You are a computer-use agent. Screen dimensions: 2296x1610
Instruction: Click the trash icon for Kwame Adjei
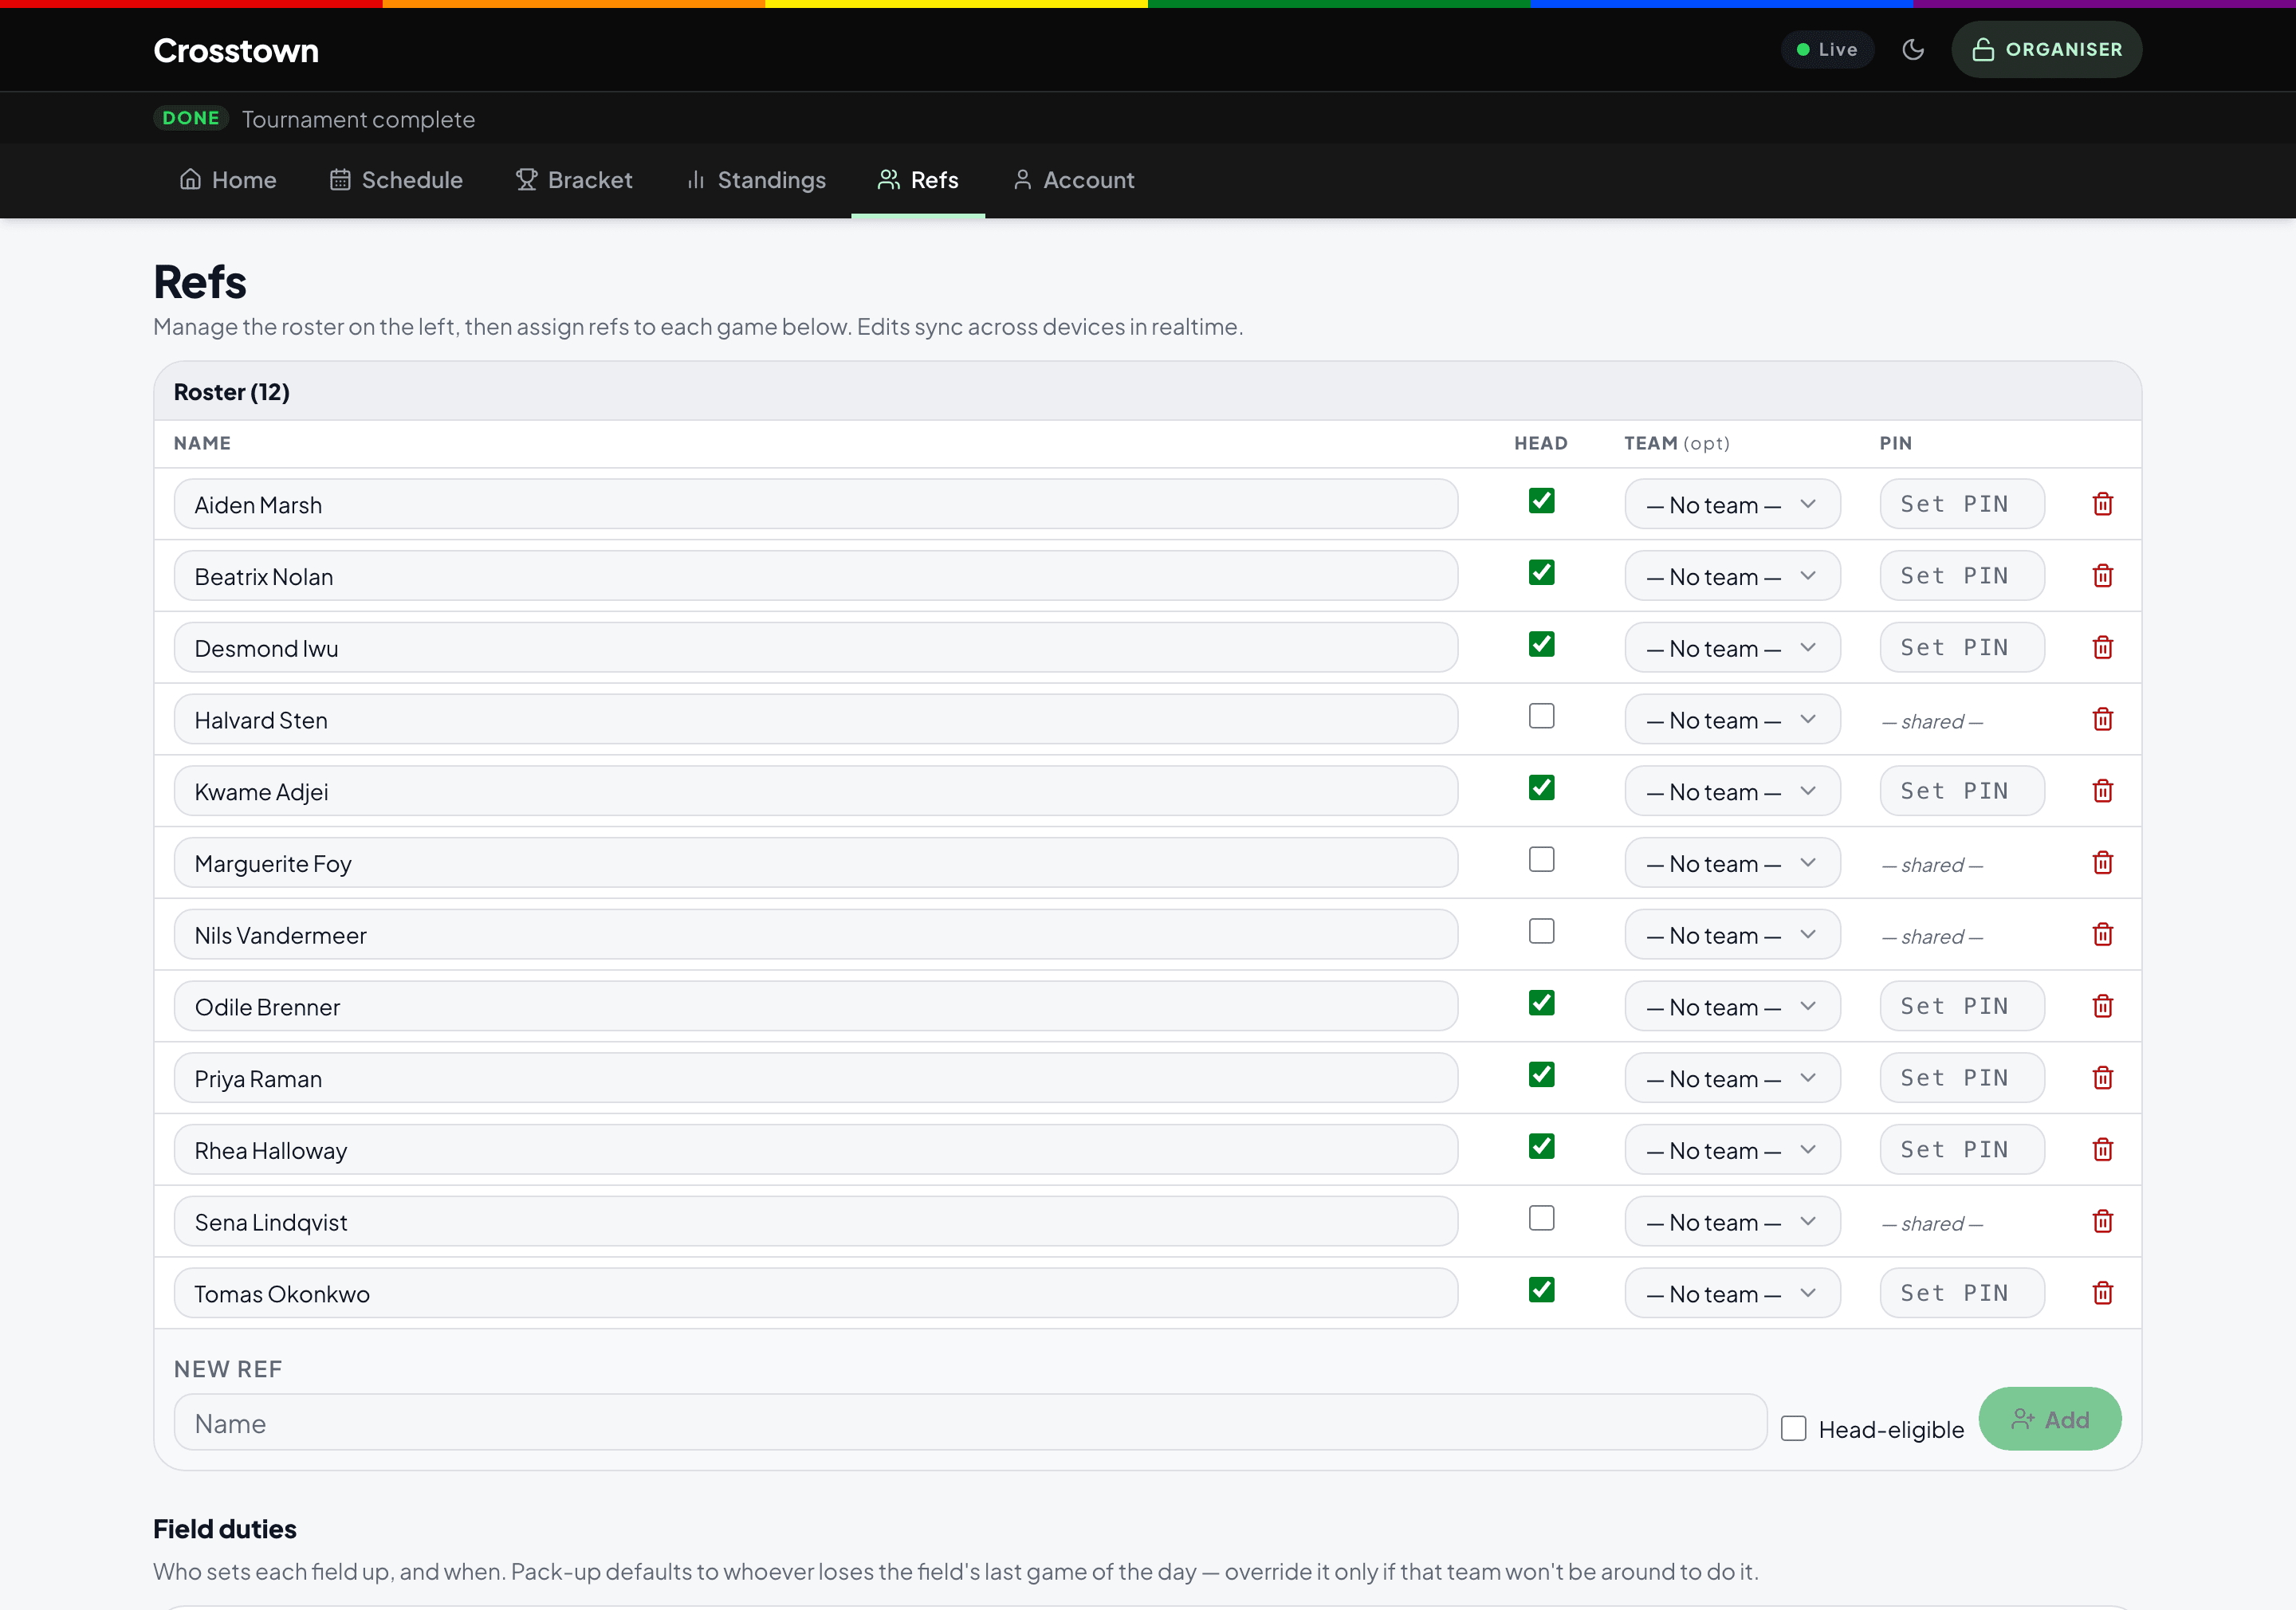(2102, 791)
